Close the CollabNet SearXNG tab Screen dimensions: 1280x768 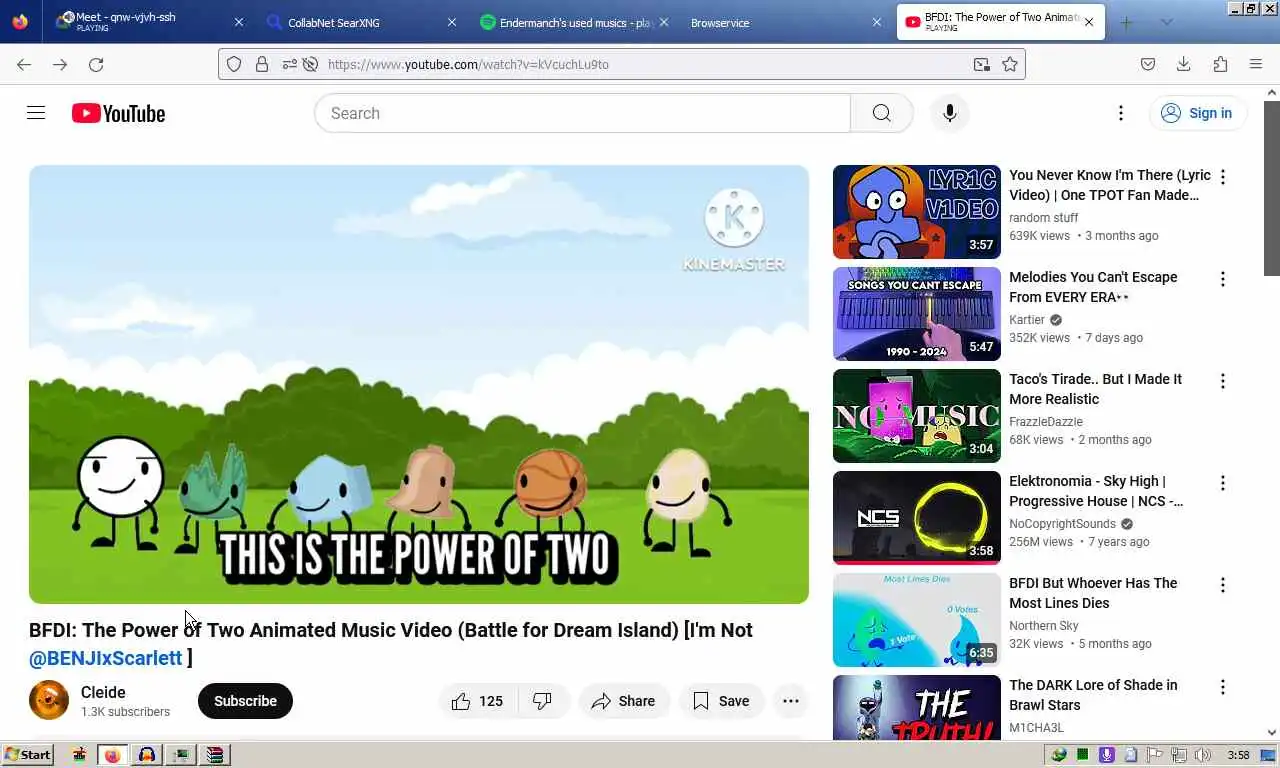click(x=451, y=22)
